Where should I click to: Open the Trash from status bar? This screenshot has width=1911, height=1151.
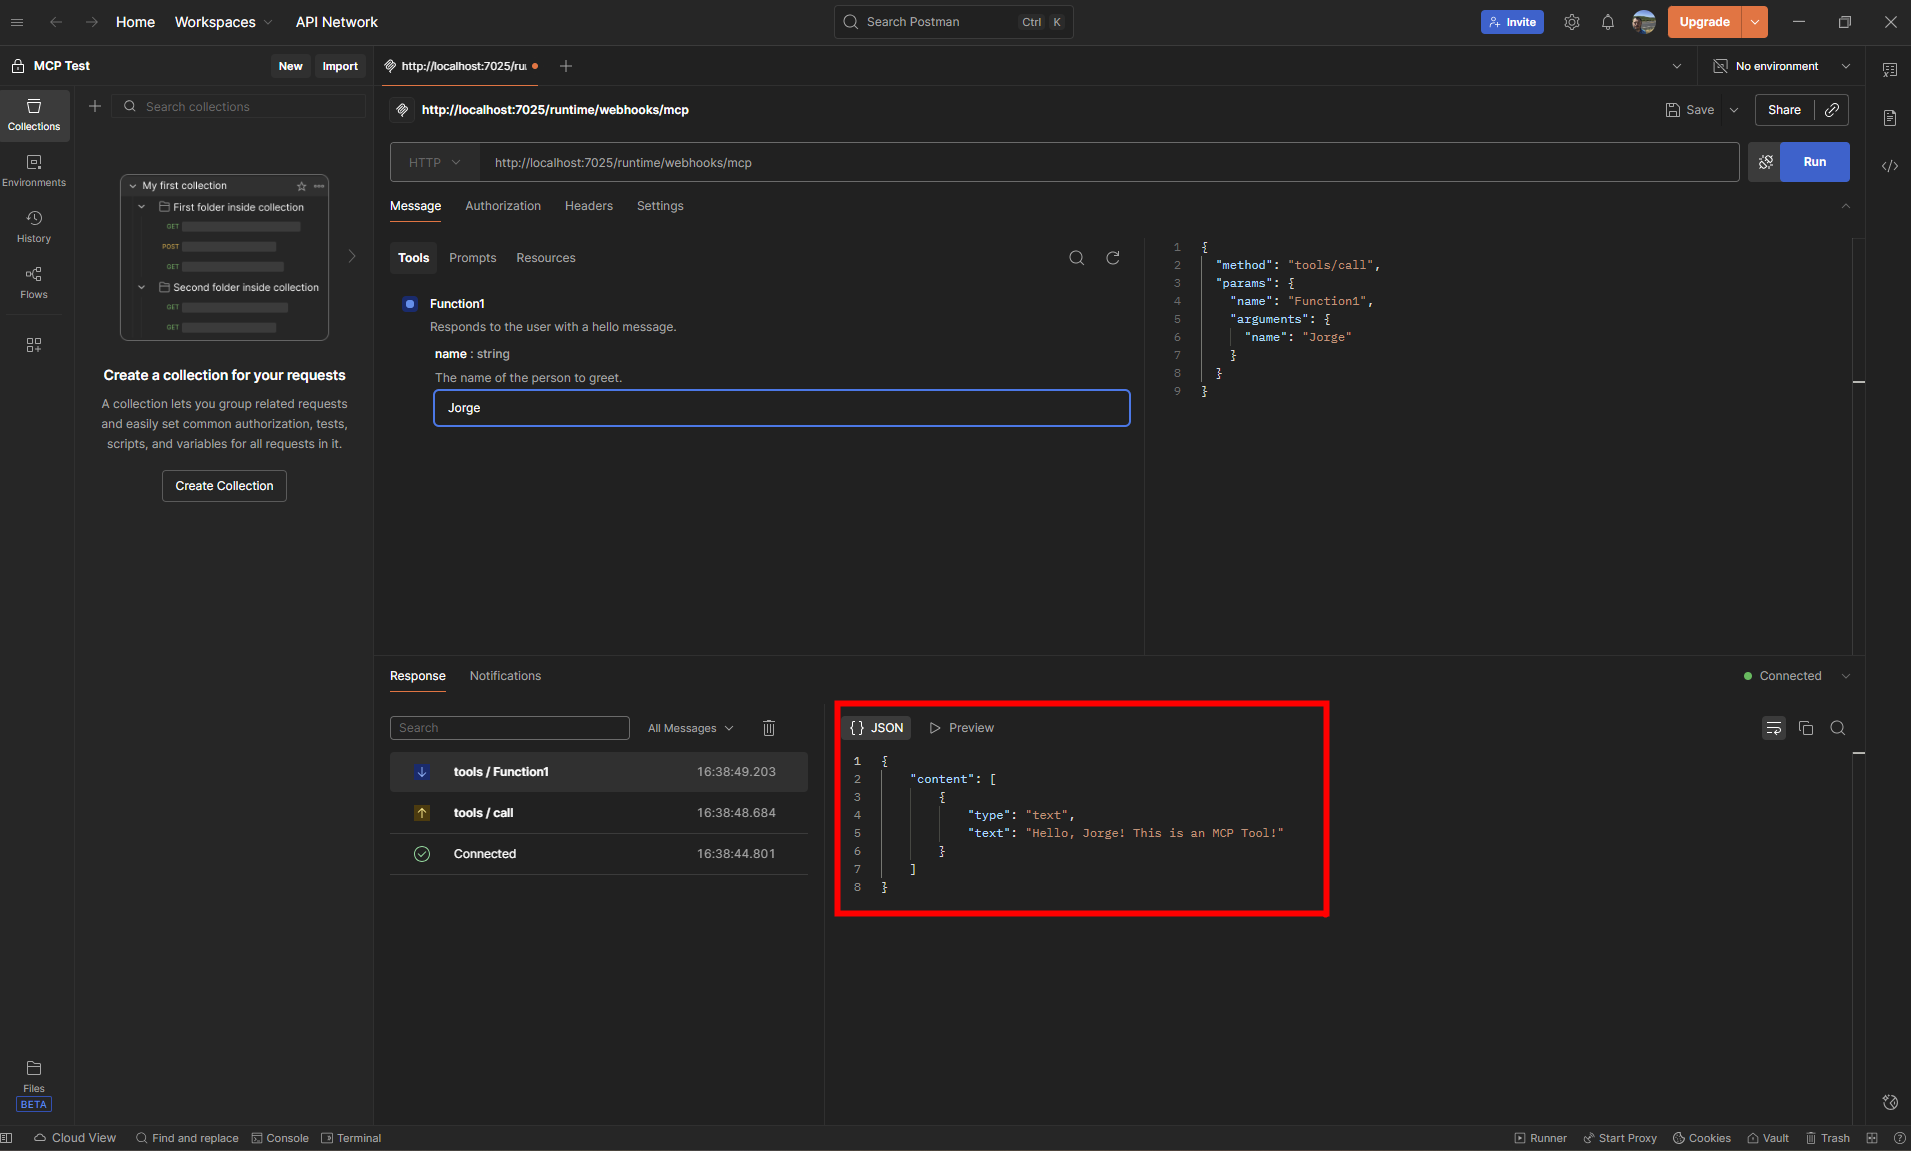click(1828, 1138)
